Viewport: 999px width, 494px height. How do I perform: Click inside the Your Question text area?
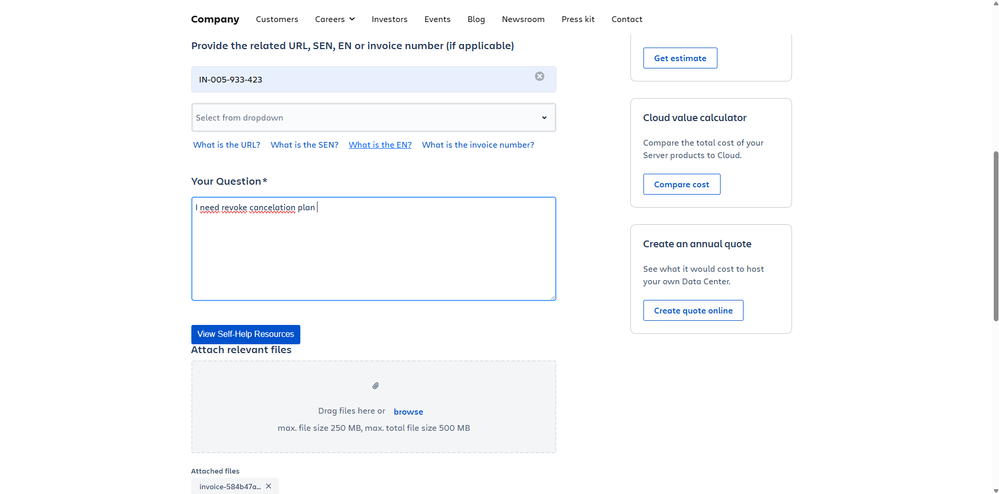tap(373, 249)
